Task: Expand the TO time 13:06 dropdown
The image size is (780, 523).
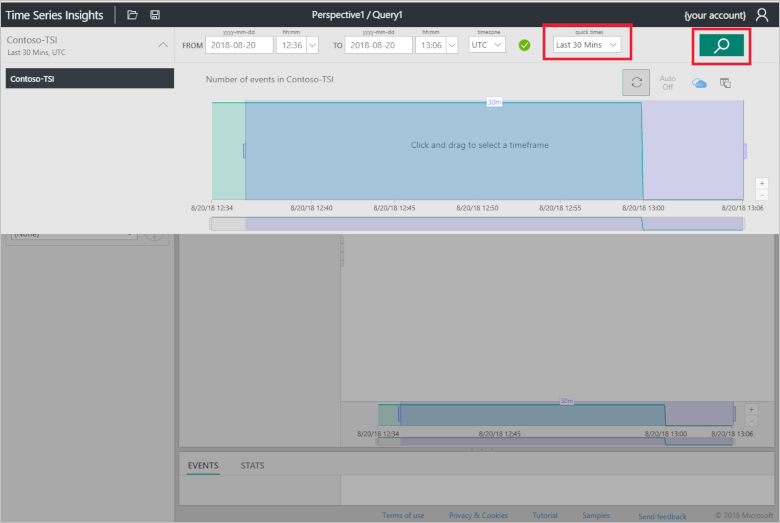Action: pos(452,45)
